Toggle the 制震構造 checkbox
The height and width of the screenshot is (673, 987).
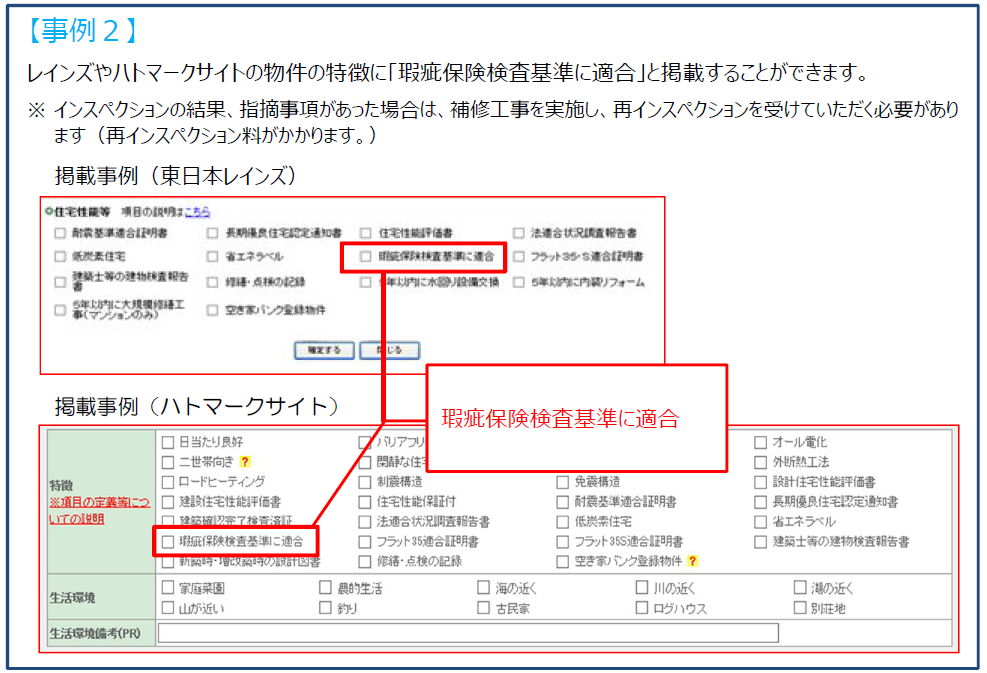point(366,482)
